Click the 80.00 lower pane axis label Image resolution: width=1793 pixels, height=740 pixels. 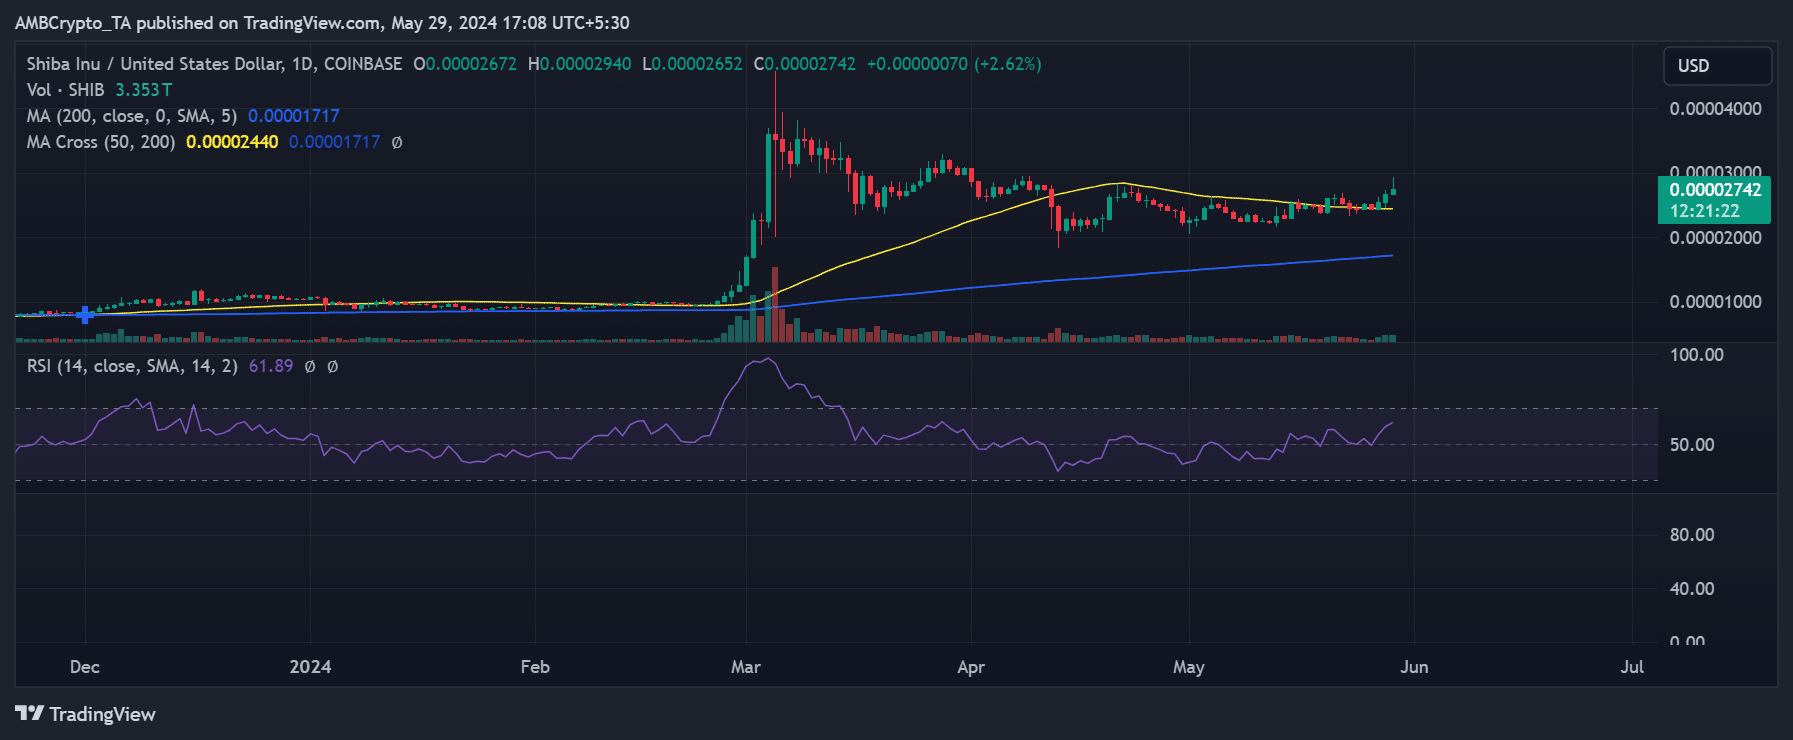pos(1692,535)
